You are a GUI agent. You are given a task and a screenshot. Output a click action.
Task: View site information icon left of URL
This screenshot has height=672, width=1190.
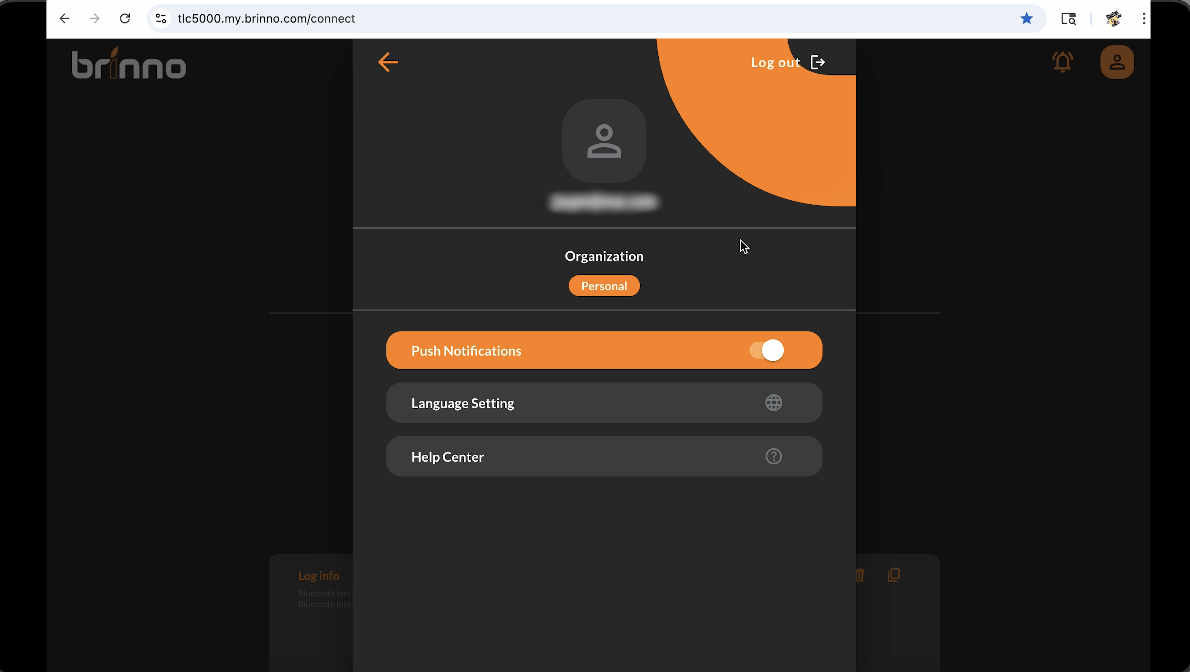pos(160,18)
